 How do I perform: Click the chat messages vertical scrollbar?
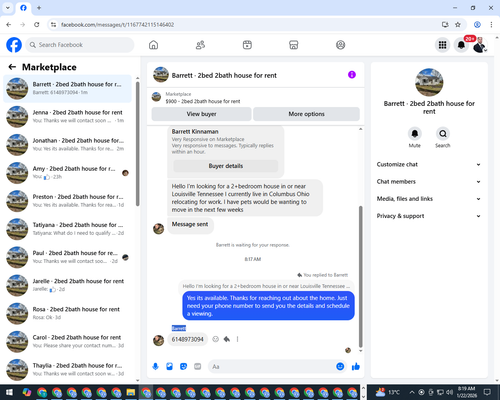[x=360, y=277]
